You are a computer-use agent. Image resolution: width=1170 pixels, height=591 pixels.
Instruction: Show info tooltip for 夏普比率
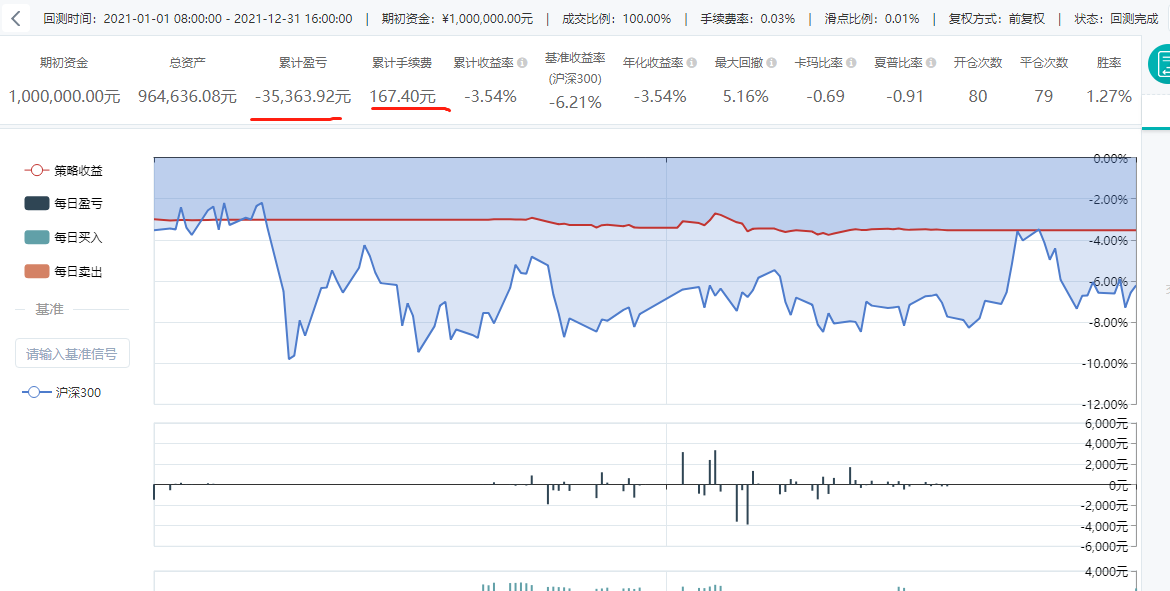pyautogui.click(x=931, y=63)
